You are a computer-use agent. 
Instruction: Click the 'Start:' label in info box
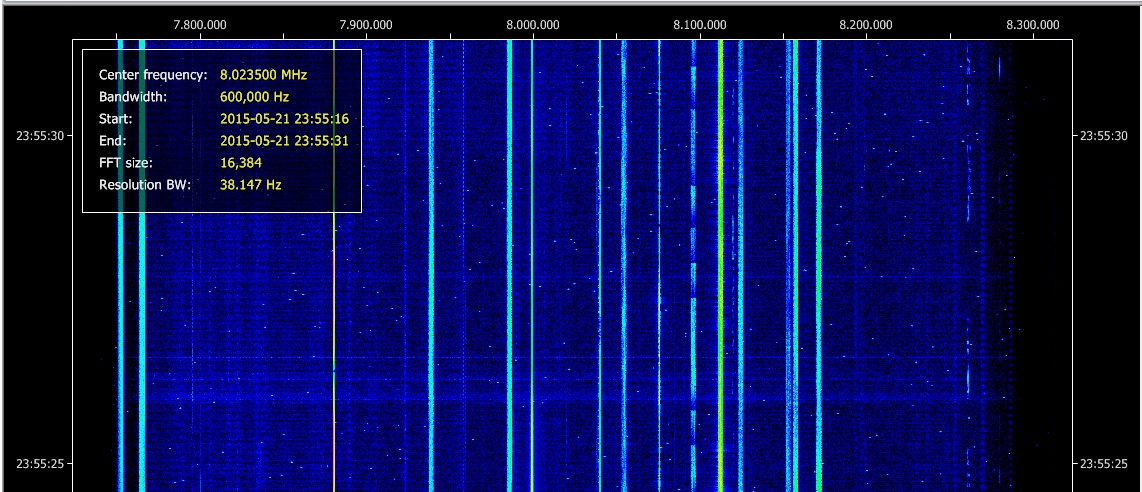point(116,119)
